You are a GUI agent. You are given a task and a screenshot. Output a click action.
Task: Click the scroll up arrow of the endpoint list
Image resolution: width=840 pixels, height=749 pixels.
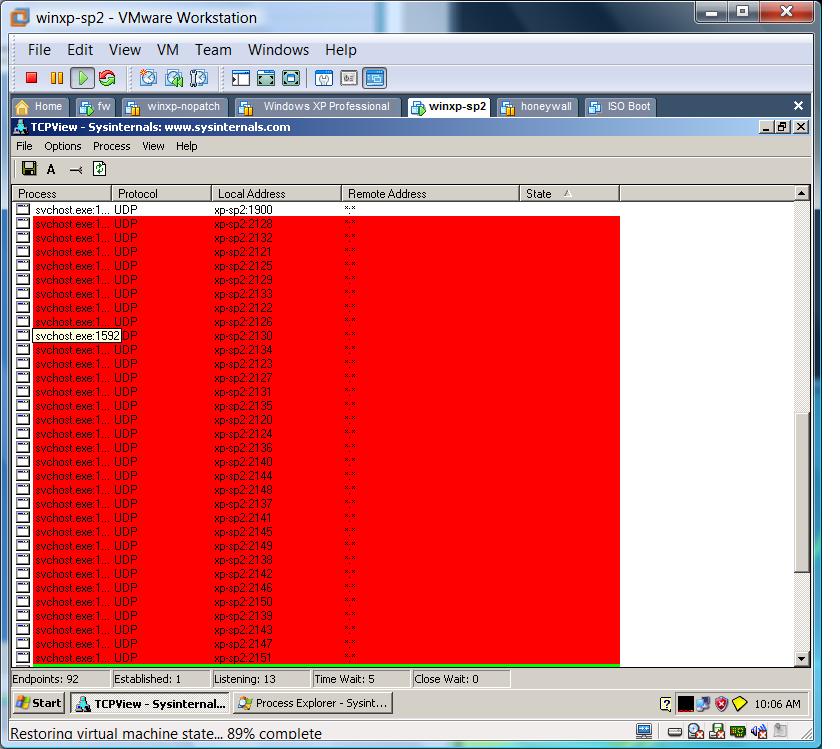(x=801, y=193)
